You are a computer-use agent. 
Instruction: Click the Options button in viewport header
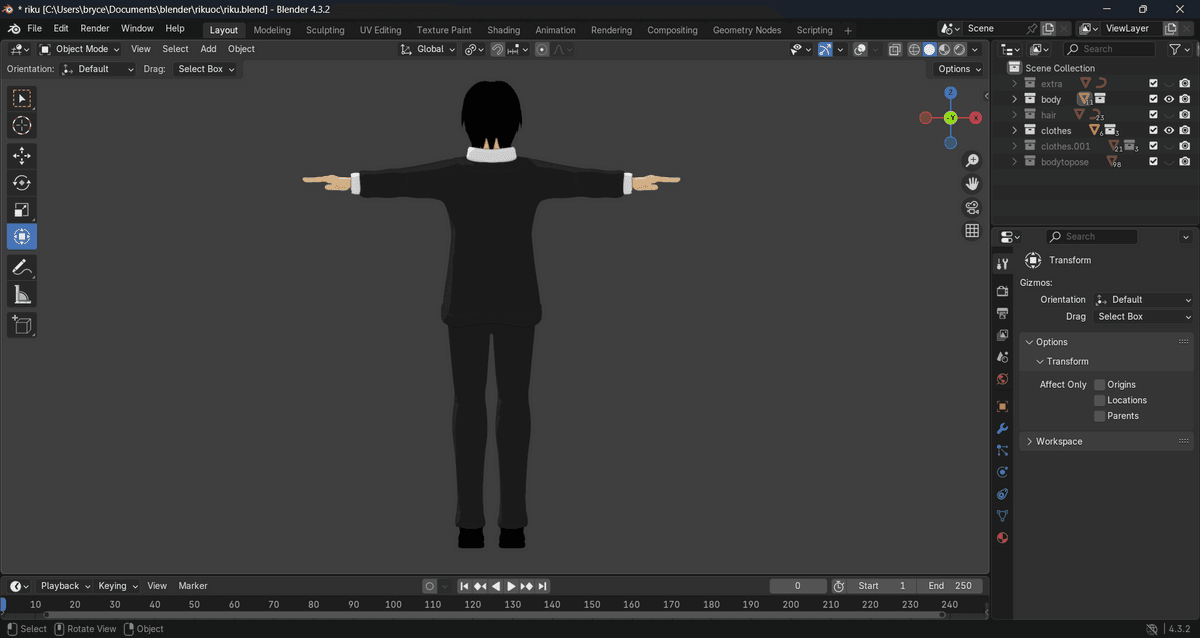pos(958,69)
